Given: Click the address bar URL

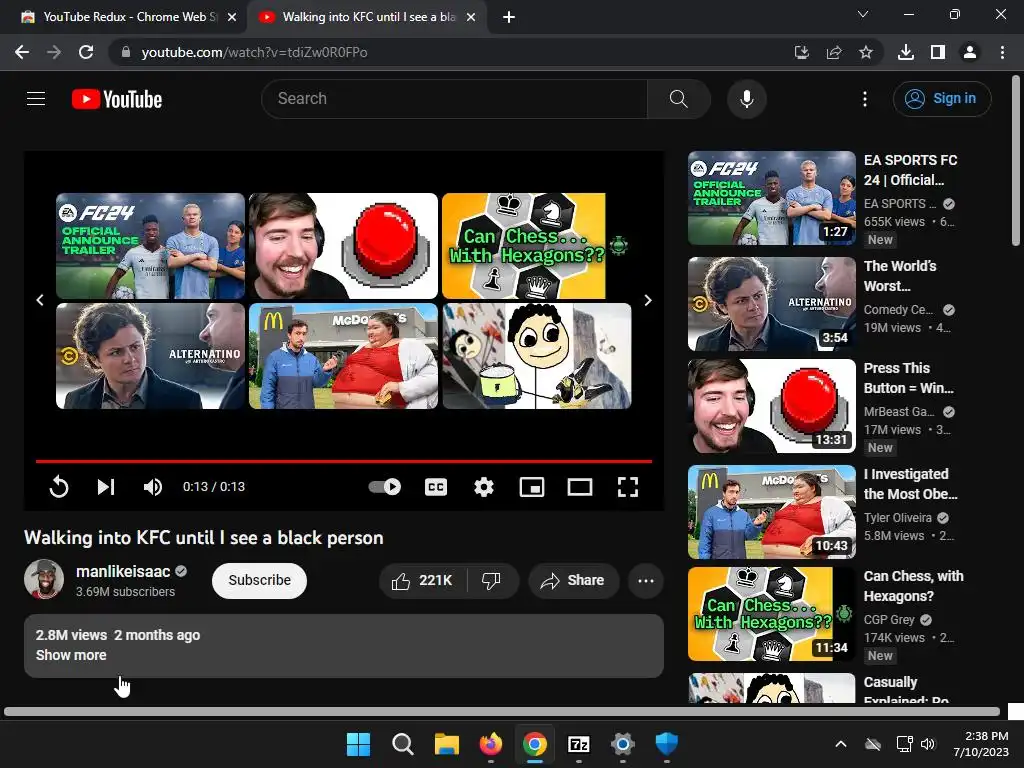Looking at the screenshot, I should point(254,52).
